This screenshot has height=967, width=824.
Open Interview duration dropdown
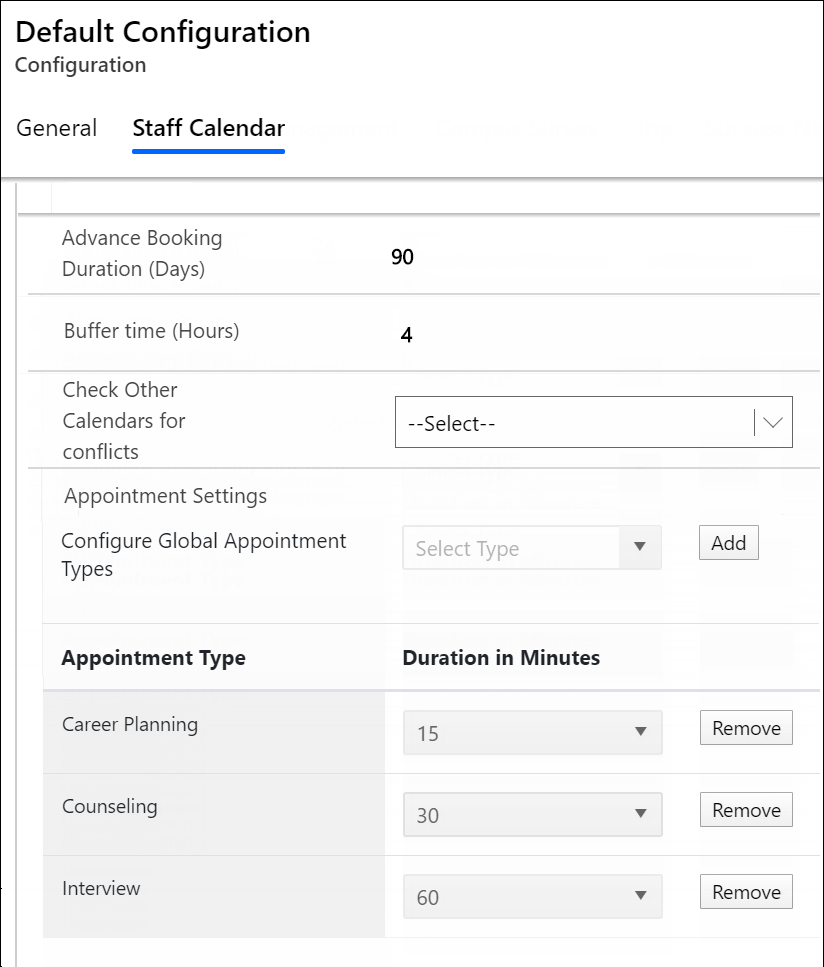coord(515,897)
